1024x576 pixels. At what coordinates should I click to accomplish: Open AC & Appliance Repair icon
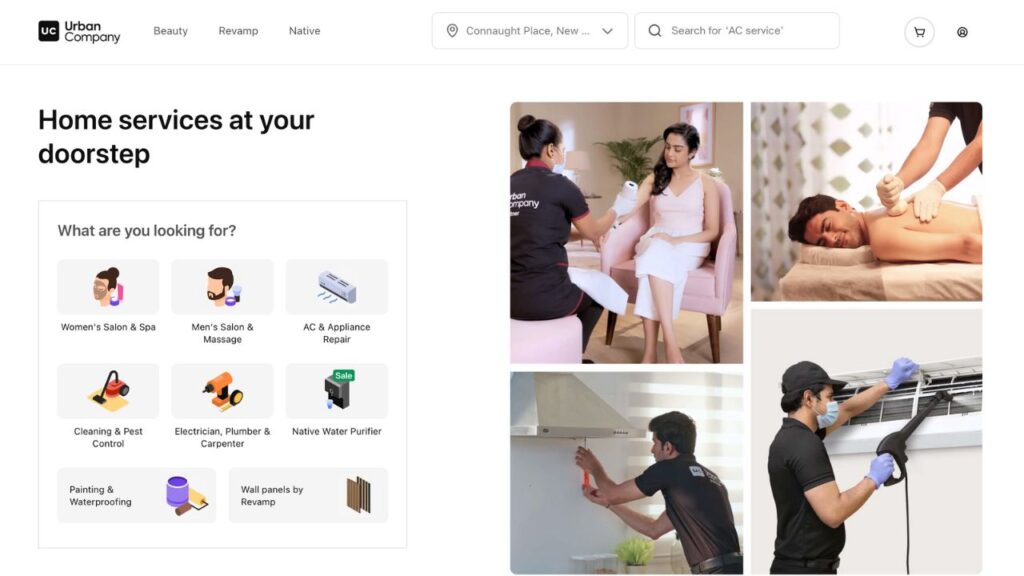tap(336, 287)
